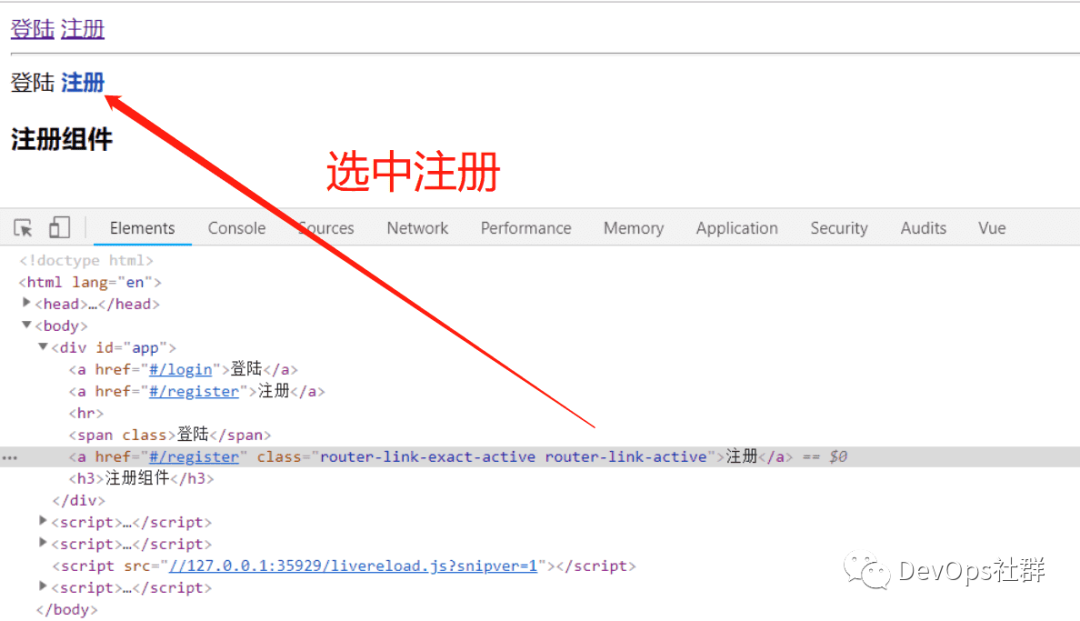1080x621 pixels.
Task: Collapse the body element node
Action: [26, 324]
